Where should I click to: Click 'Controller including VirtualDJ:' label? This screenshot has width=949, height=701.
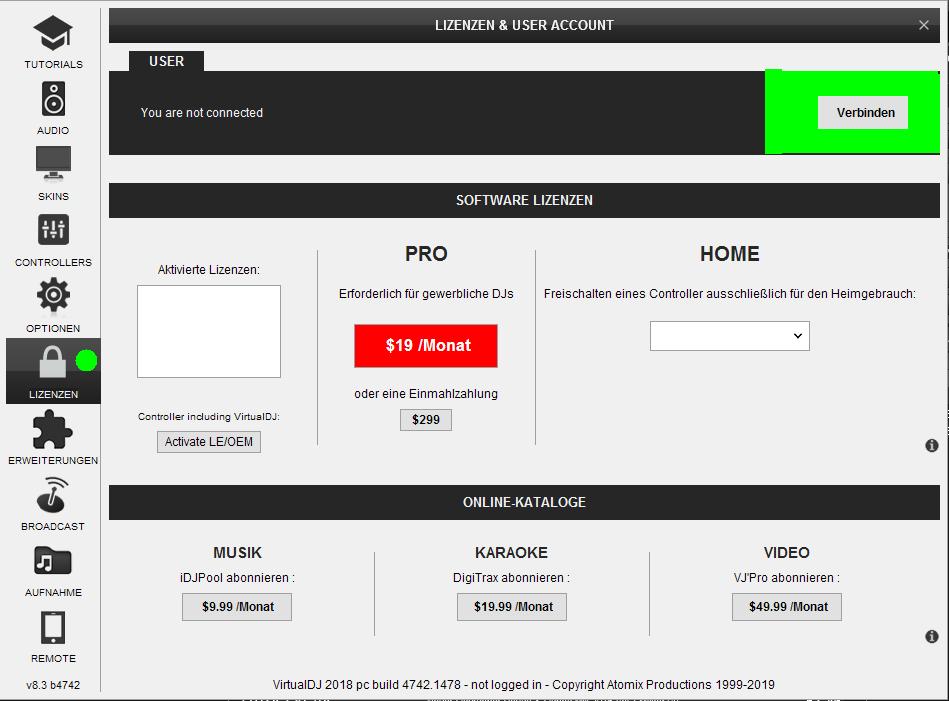pyautogui.click(x=209, y=416)
